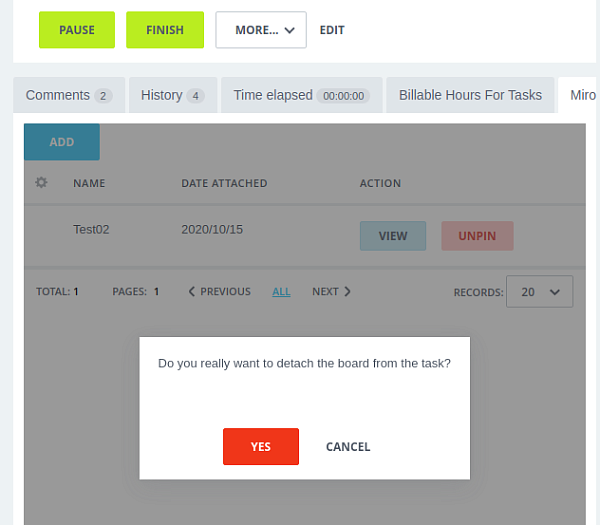Screen dimensions: 600x525
Task: Open Billable Hours For Tasks tab
Action: [470, 95]
